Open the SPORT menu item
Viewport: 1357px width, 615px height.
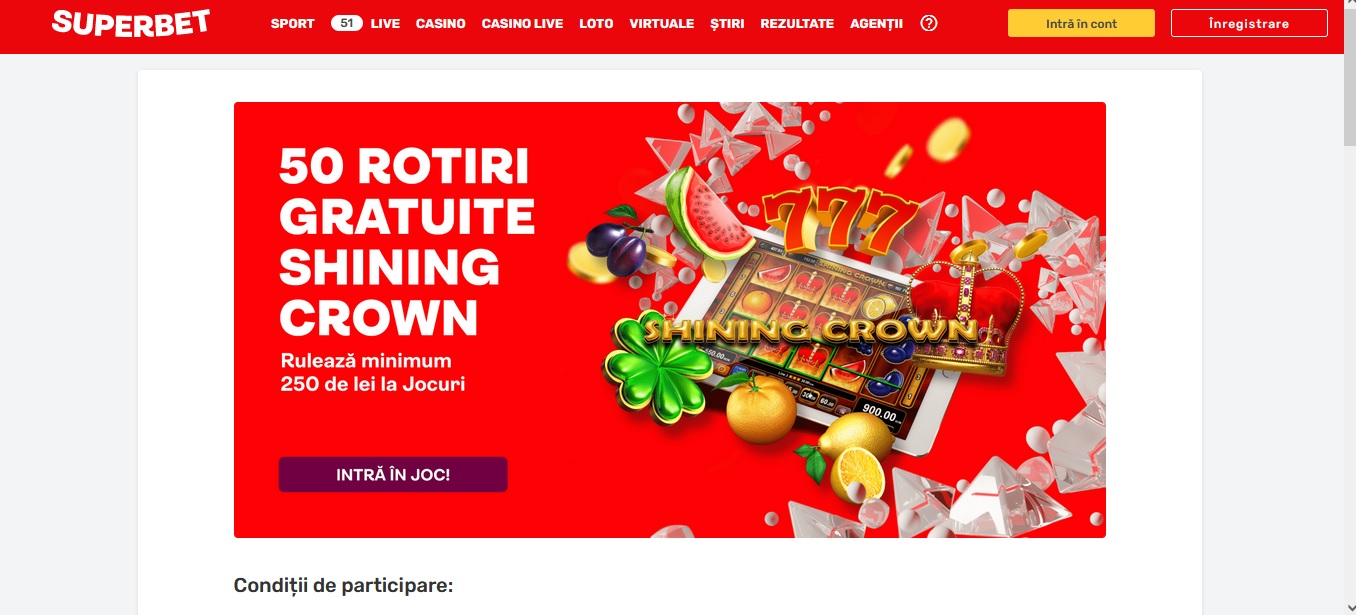click(x=292, y=23)
